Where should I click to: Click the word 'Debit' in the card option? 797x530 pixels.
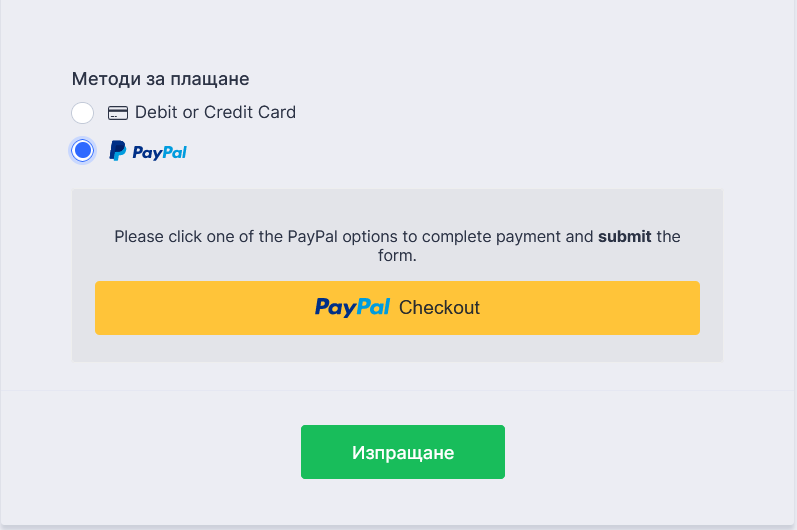pos(156,112)
